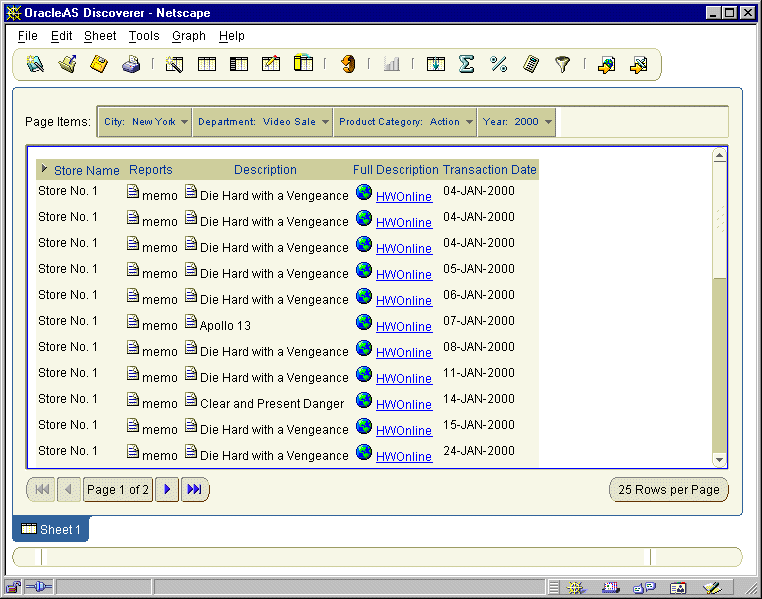
Task: Open the City: New York dropdown
Action: 145,121
